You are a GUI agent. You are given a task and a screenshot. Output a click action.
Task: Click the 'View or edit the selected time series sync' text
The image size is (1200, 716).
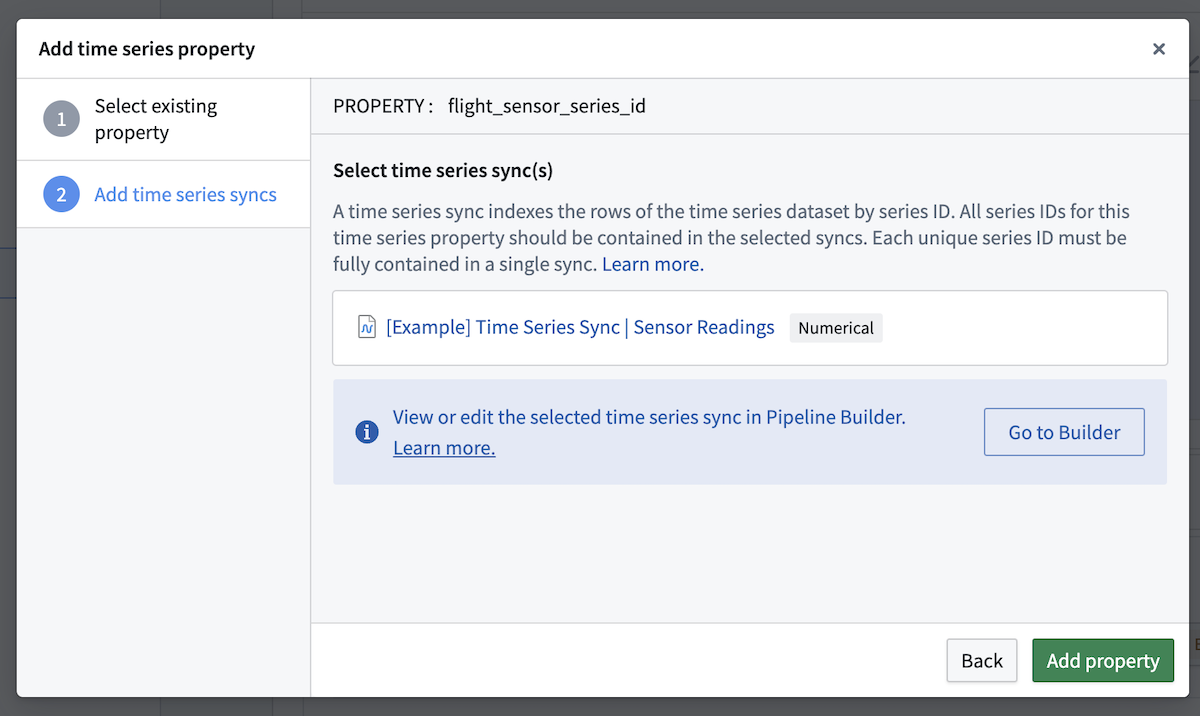649,418
